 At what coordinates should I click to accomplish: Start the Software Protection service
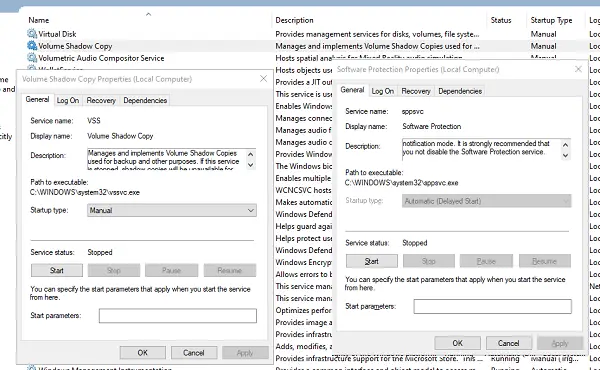pos(372,261)
